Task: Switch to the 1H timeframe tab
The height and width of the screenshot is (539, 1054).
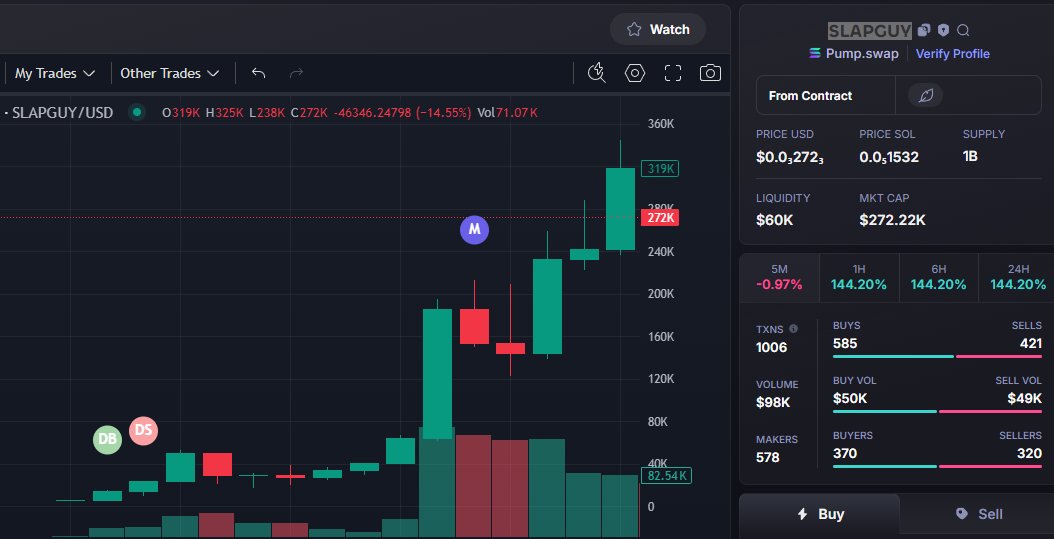Action: [x=859, y=277]
